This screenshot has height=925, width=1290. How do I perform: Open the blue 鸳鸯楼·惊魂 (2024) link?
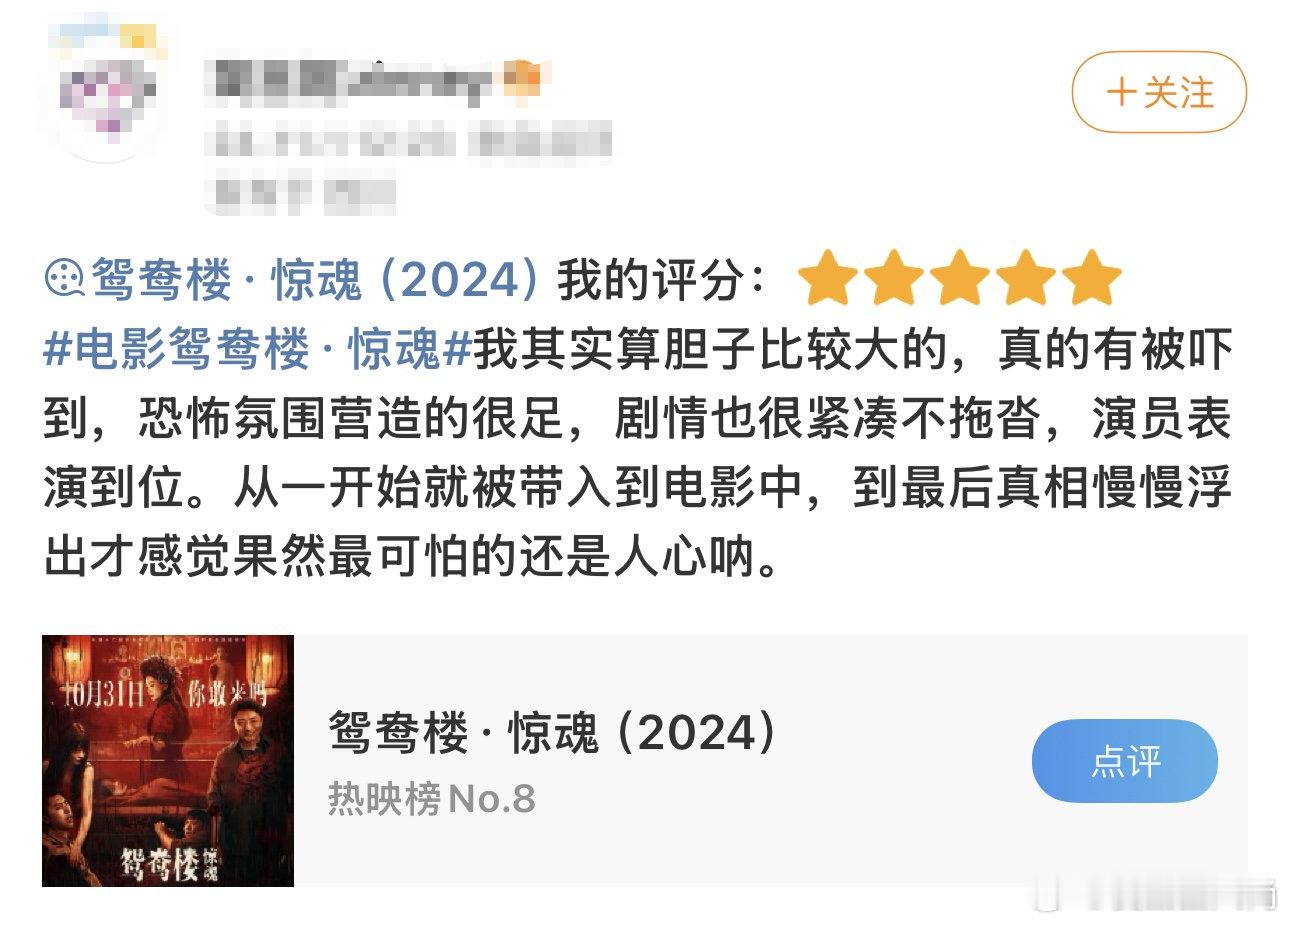point(317,279)
